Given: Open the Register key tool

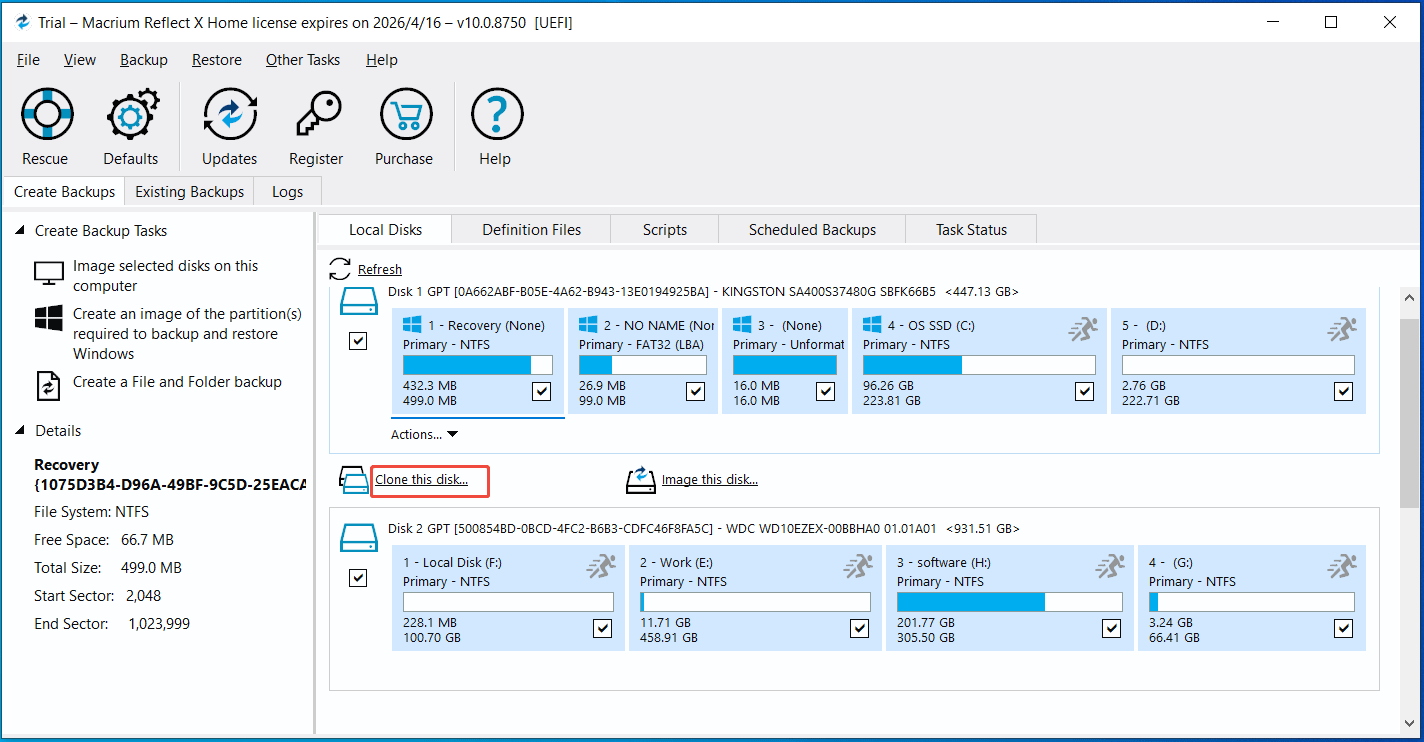Looking at the screenshot, I should (x=316, y=125).
